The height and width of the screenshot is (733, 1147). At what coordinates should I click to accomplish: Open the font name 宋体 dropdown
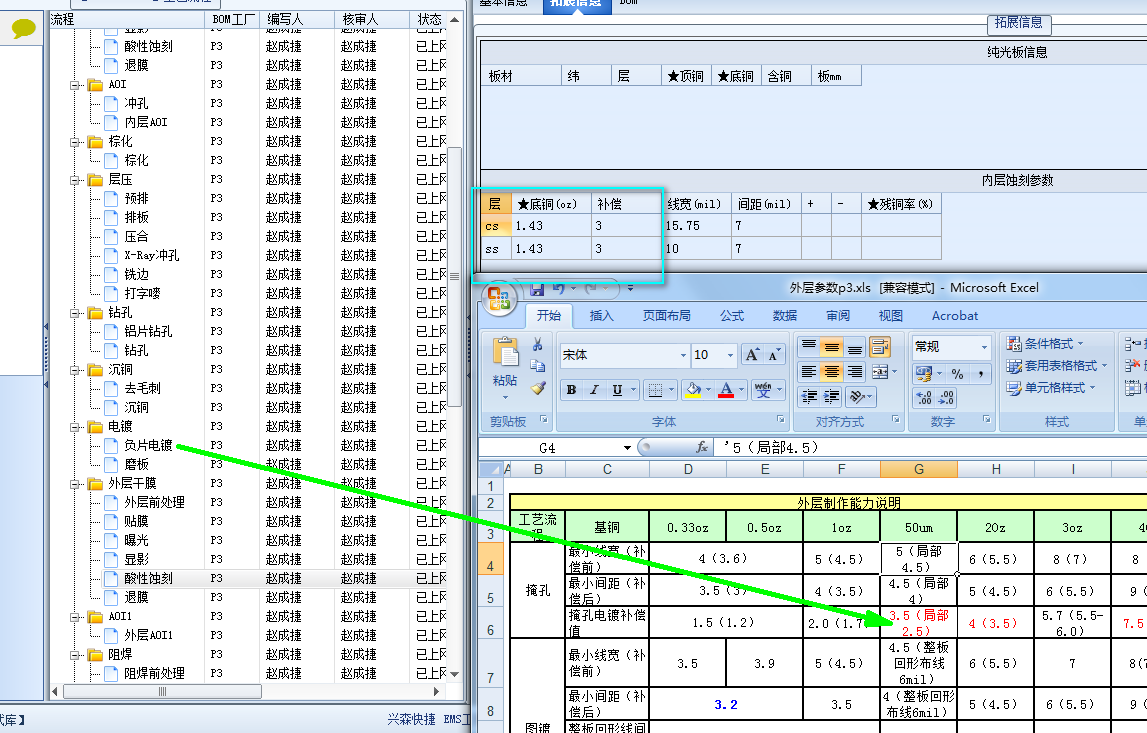[683, 355]
